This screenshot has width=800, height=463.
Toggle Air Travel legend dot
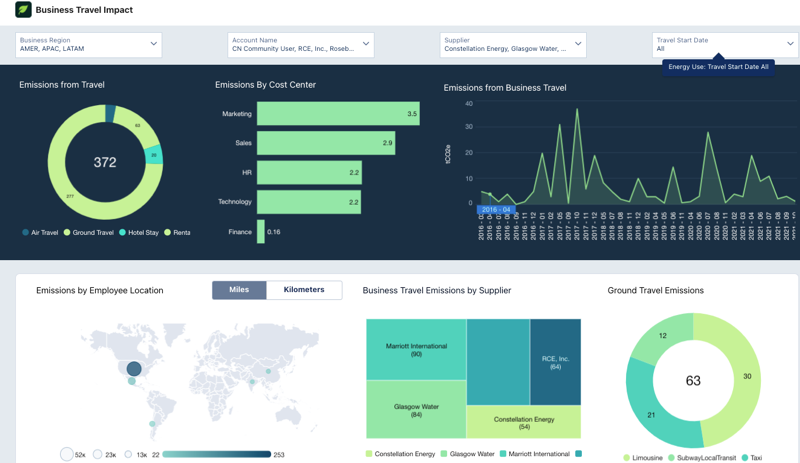pyautogui.click(x=26, y=232)
